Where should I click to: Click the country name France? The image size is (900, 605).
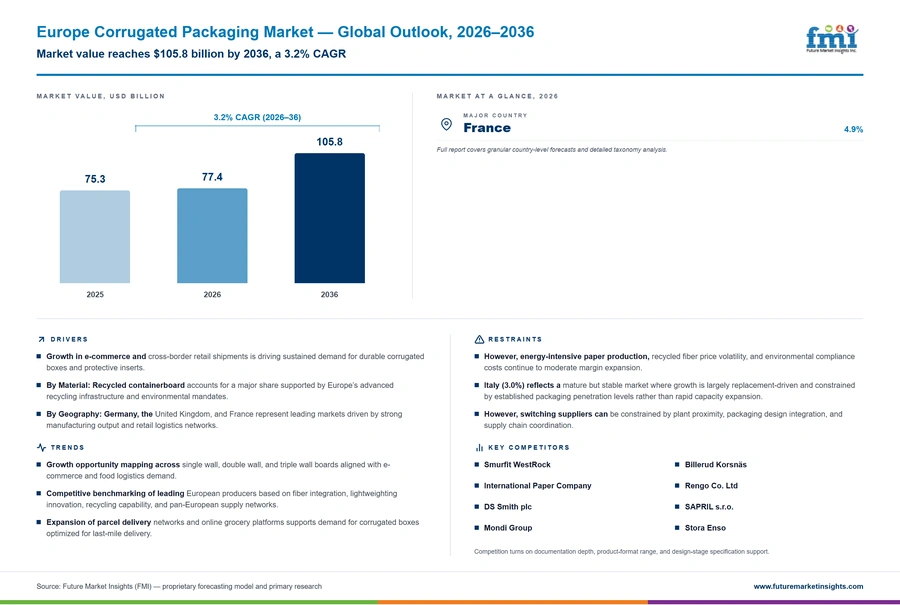(487, 128)
